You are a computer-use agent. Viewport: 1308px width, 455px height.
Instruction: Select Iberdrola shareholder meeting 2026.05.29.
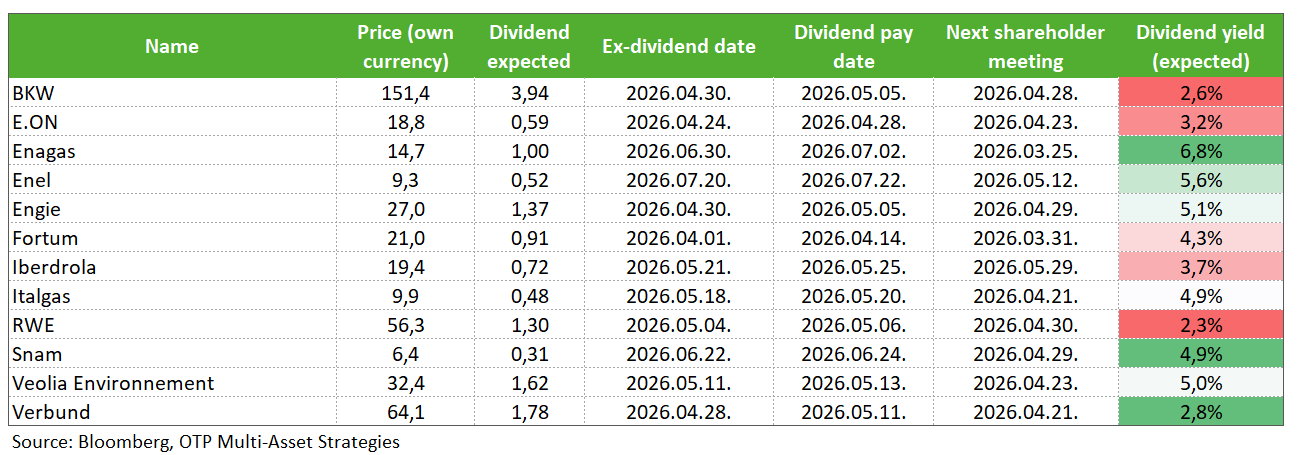pos(1025,267)
